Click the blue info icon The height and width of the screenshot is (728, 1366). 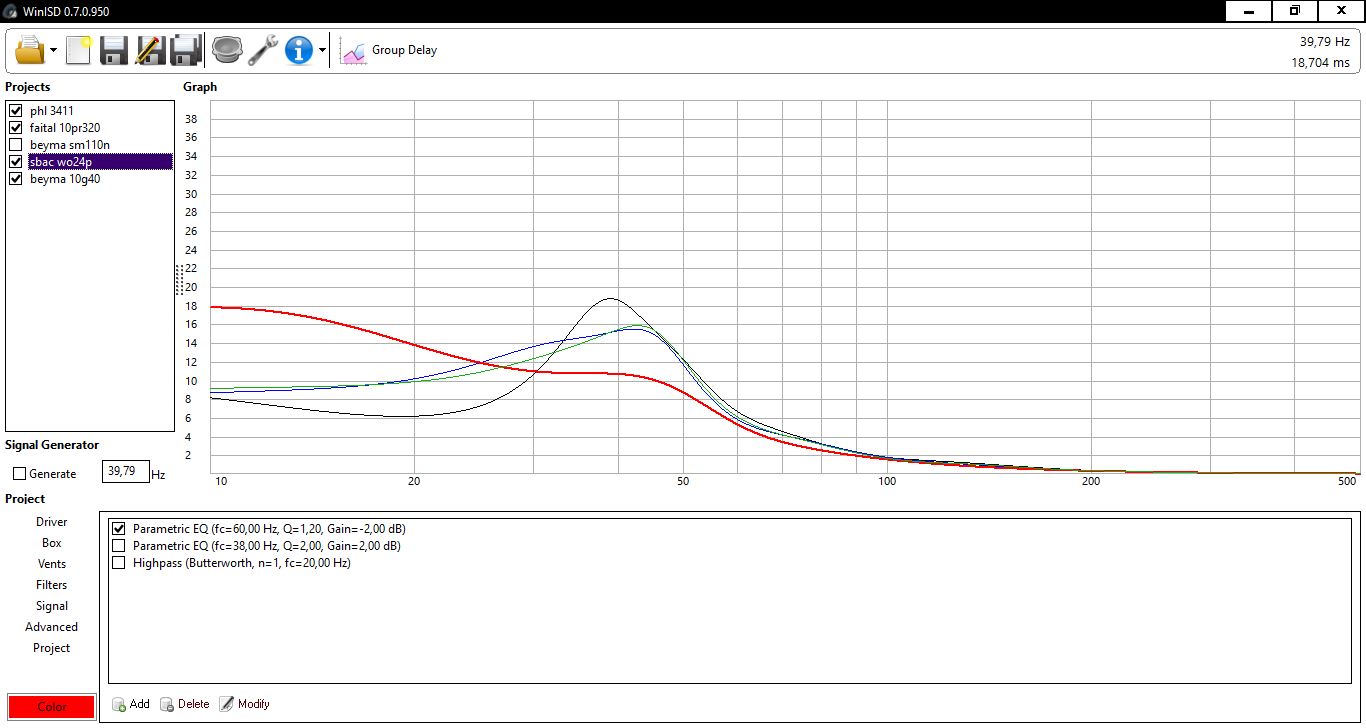(299, 50)
